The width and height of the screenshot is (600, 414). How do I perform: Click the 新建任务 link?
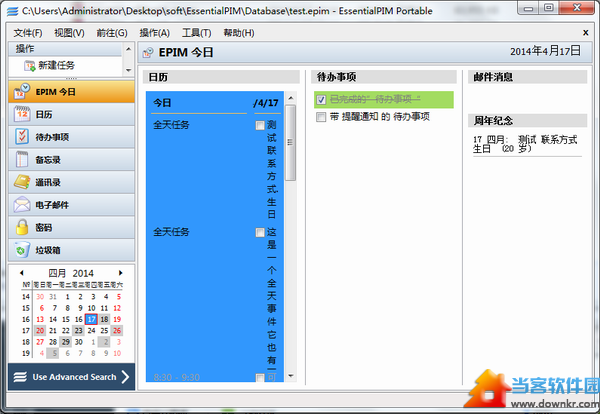(56, 65)
